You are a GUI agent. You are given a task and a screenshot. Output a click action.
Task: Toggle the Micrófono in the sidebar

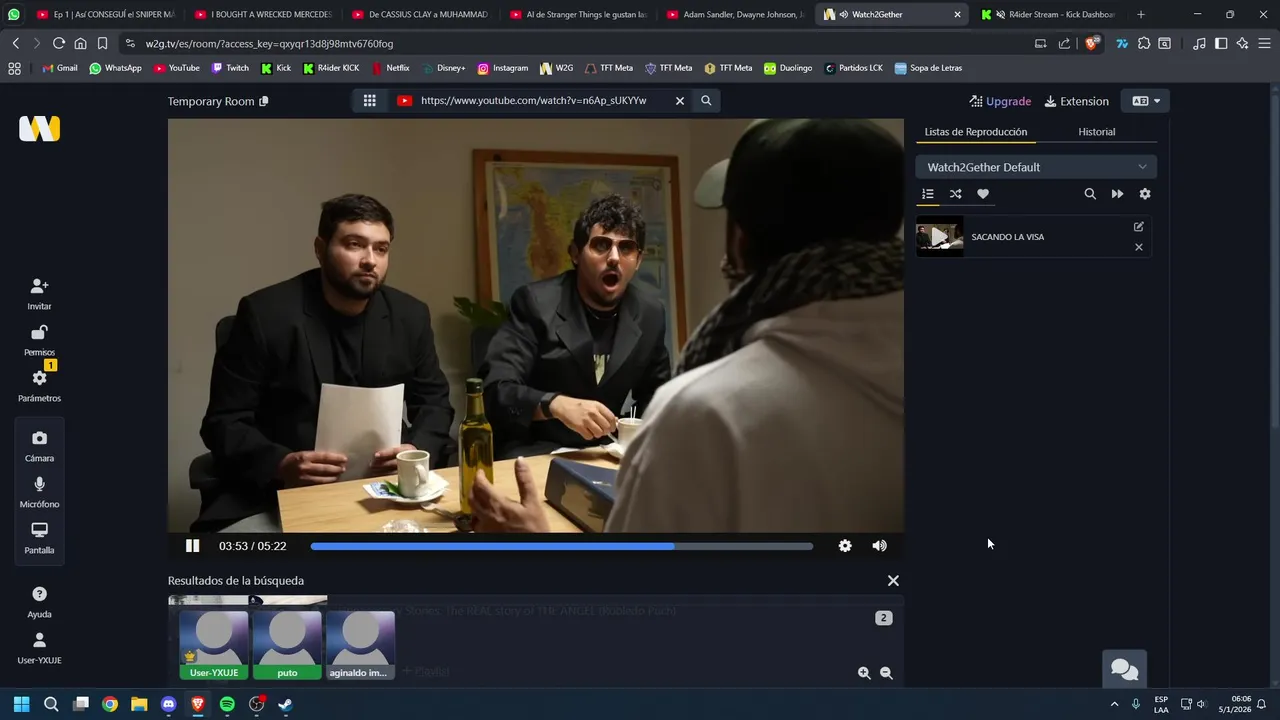(39, 492)
